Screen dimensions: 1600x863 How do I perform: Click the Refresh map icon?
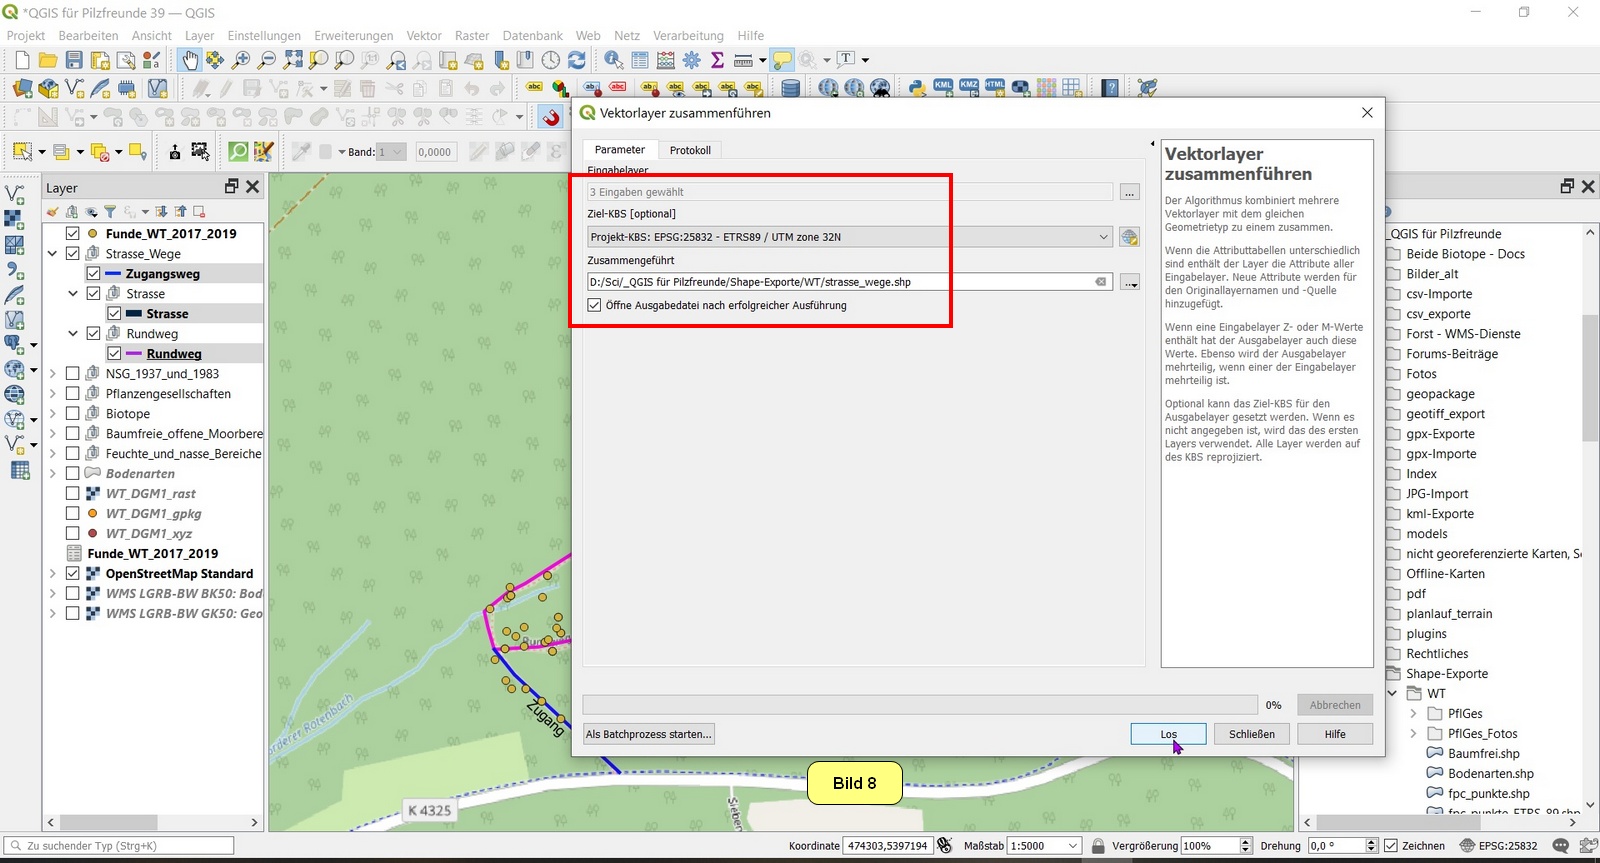[x=577, y=61]
